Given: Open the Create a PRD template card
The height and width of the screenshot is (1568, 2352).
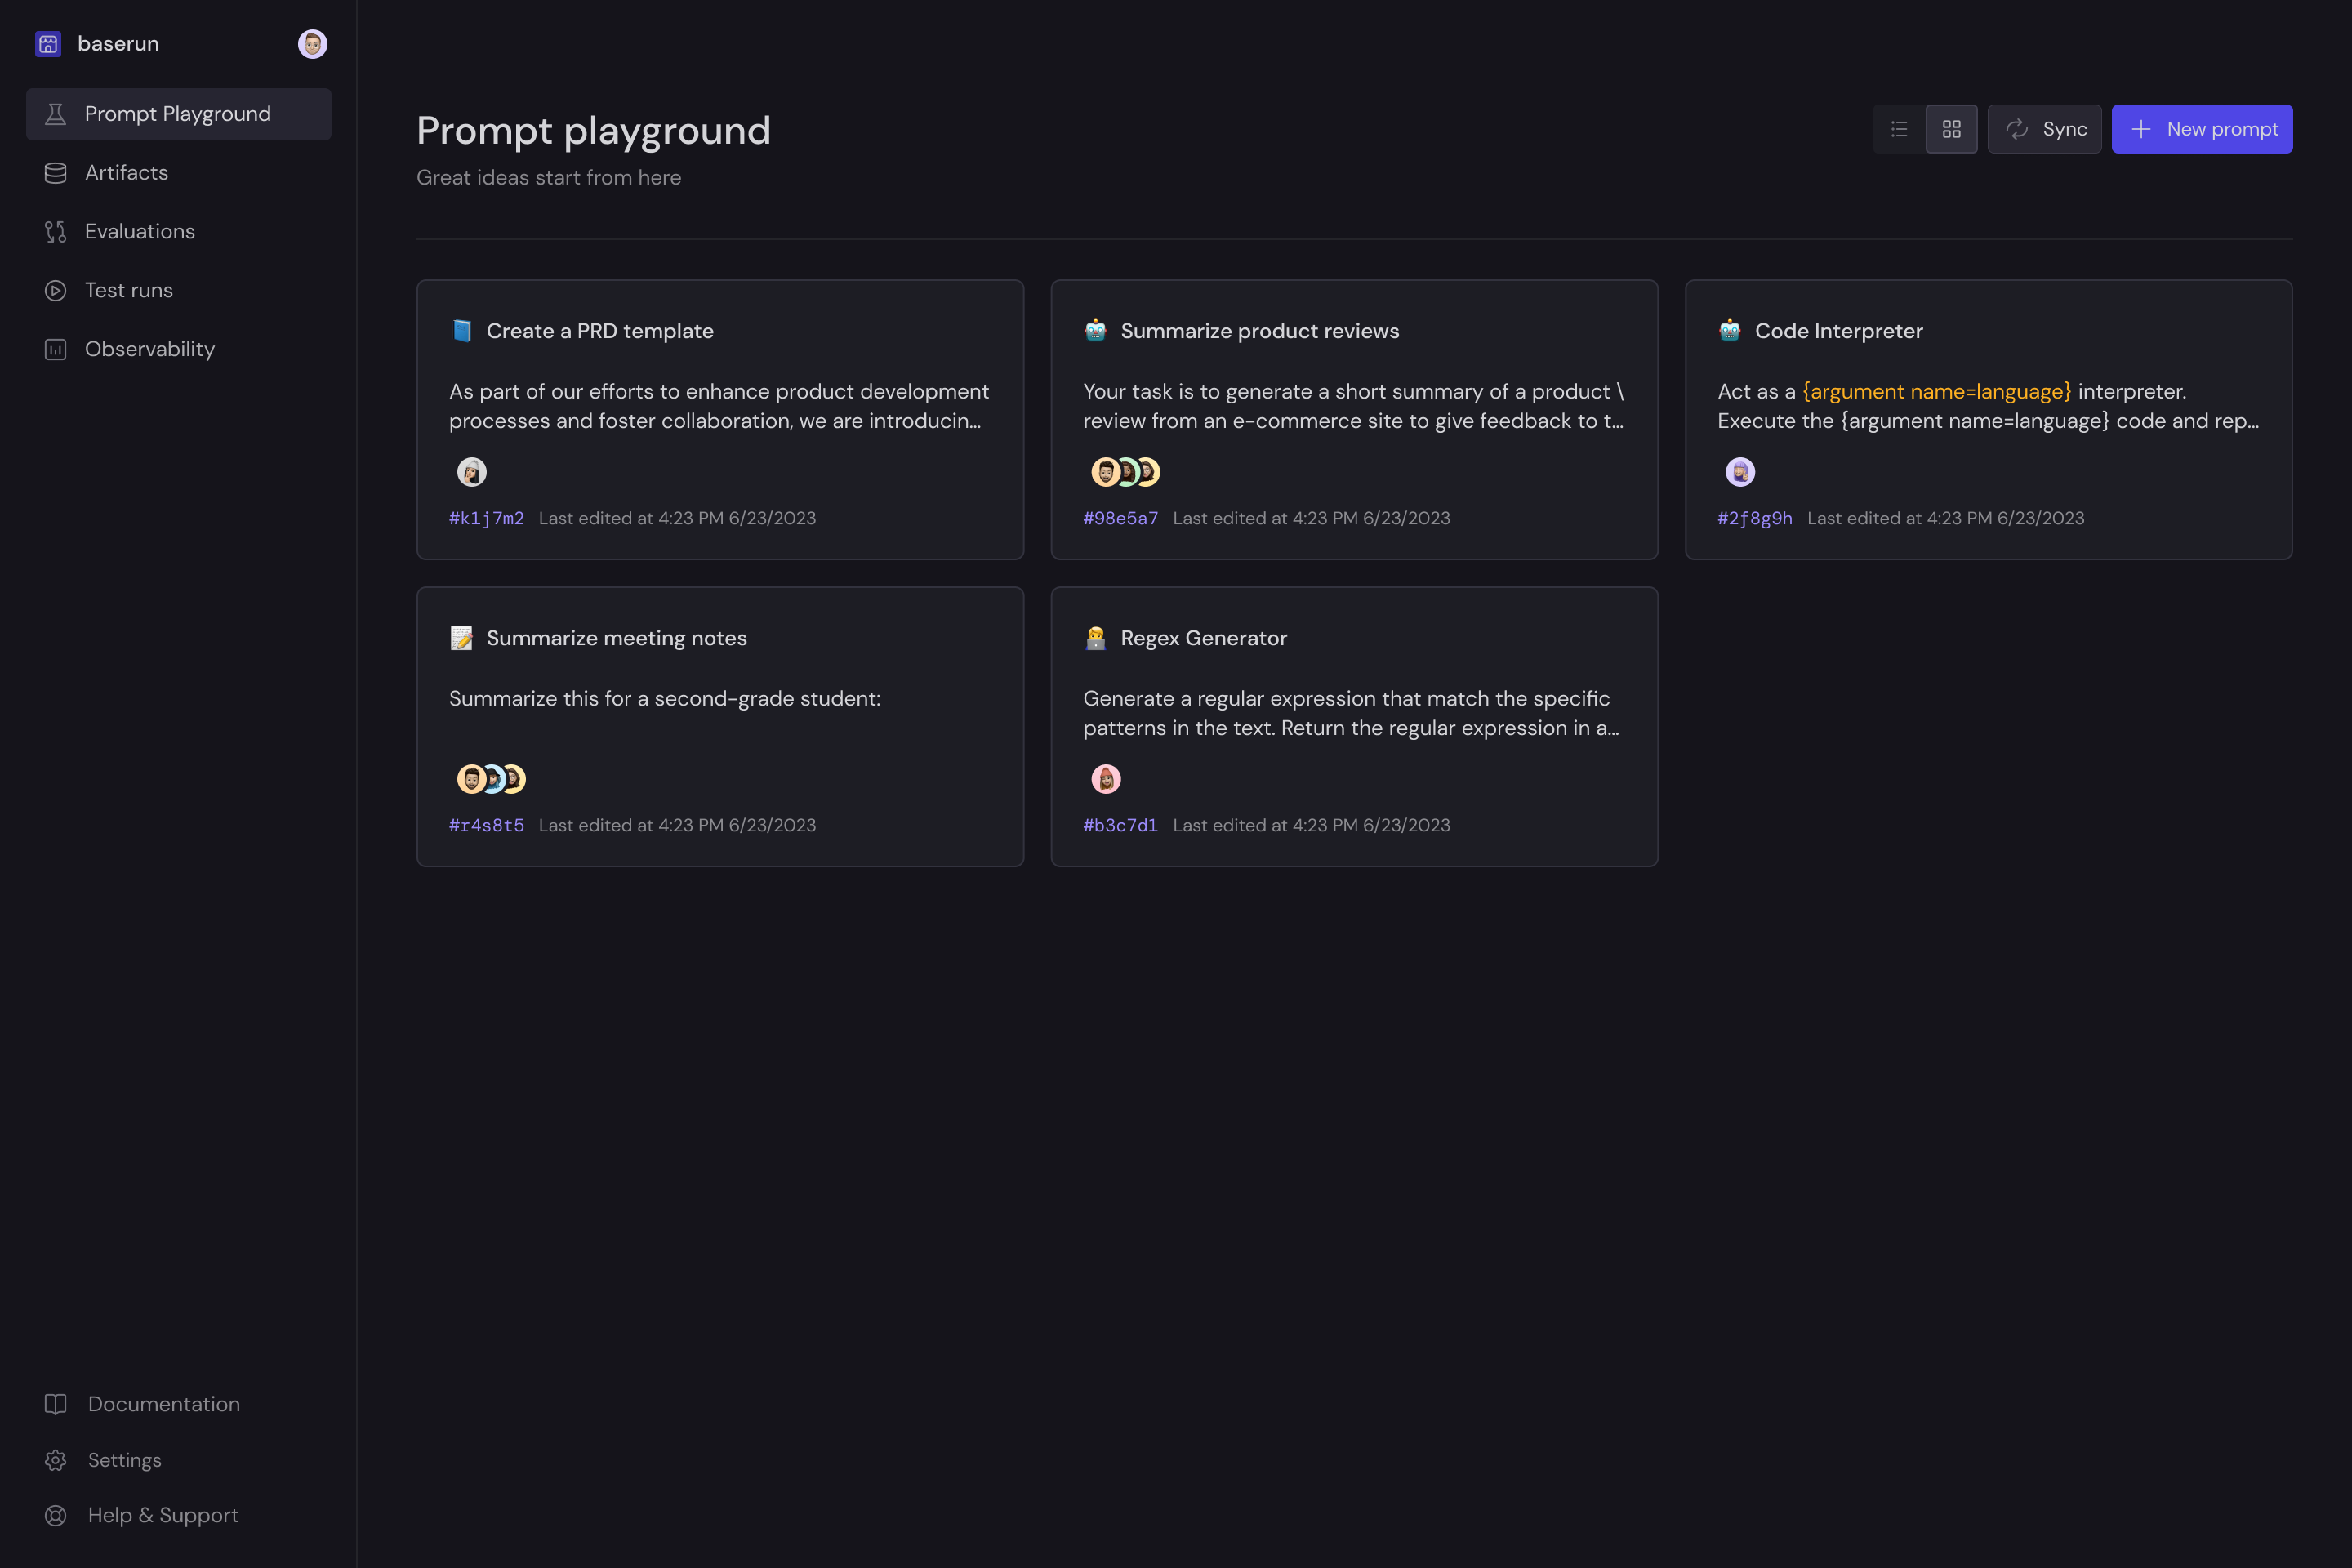Looking at the screenshot, I should [x=719, y=419].
